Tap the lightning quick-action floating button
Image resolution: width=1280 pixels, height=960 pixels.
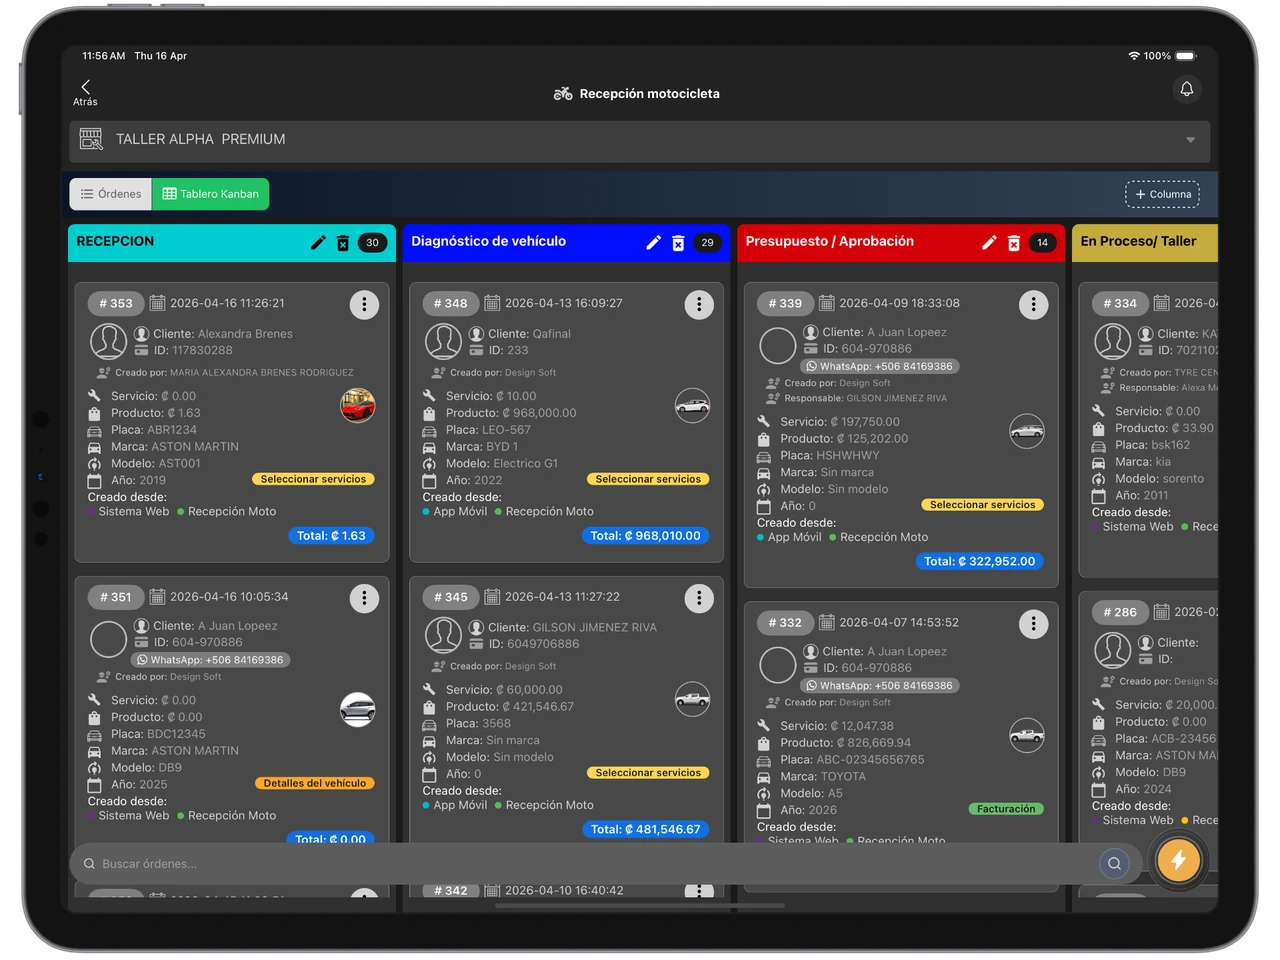click(x=1178, y=859)
